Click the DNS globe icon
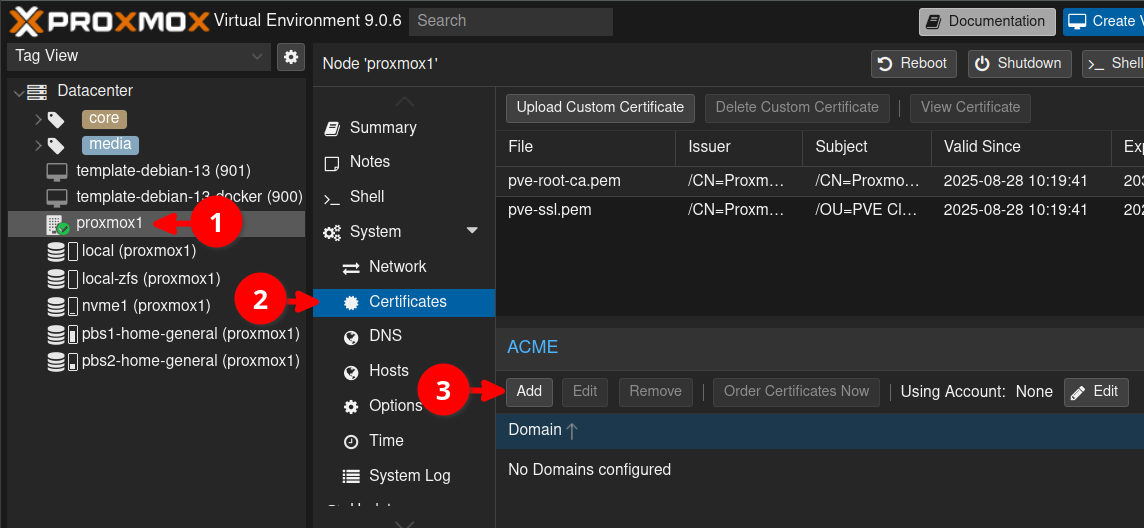Image resolution: width=1144 pixels, height=528 pixels. tap(352, 337)
